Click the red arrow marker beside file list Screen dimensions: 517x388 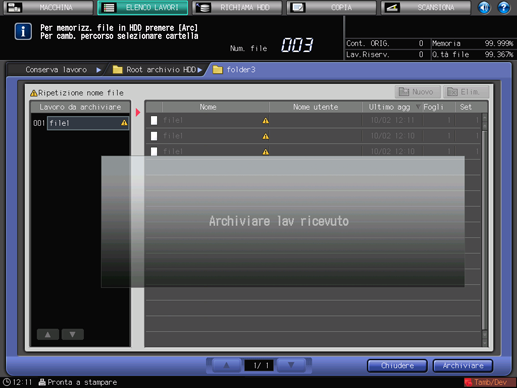click(138, 113)
